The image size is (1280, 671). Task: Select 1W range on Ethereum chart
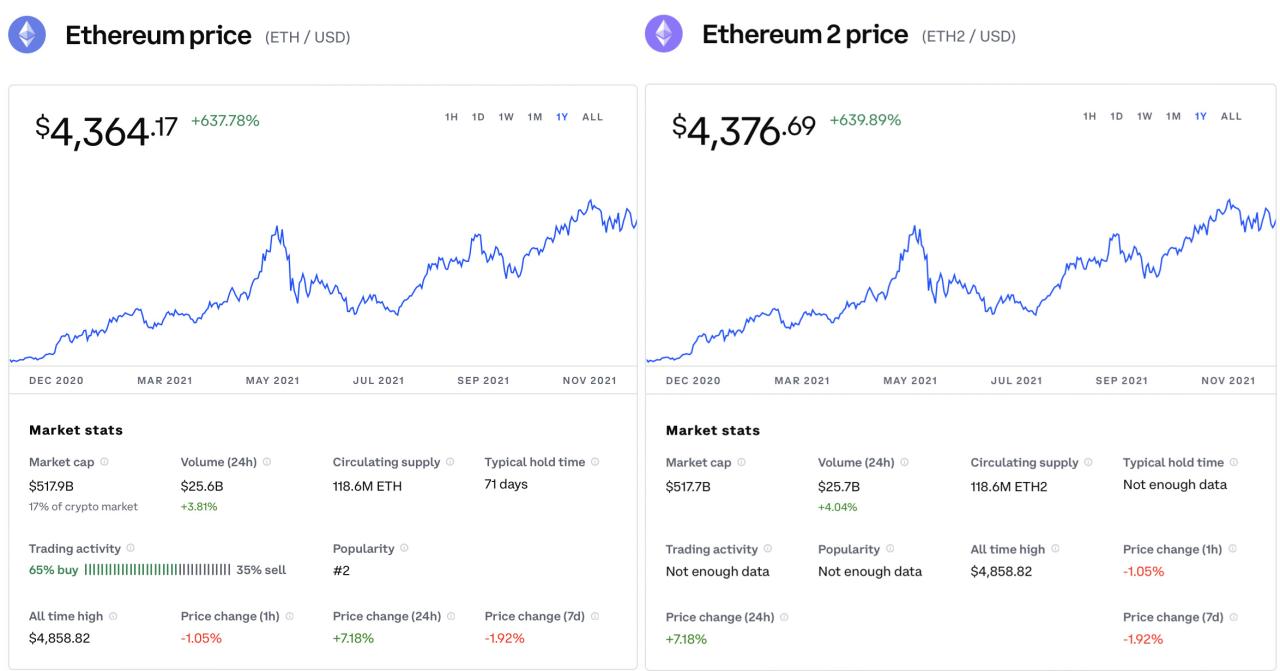(x=506, y=117)
